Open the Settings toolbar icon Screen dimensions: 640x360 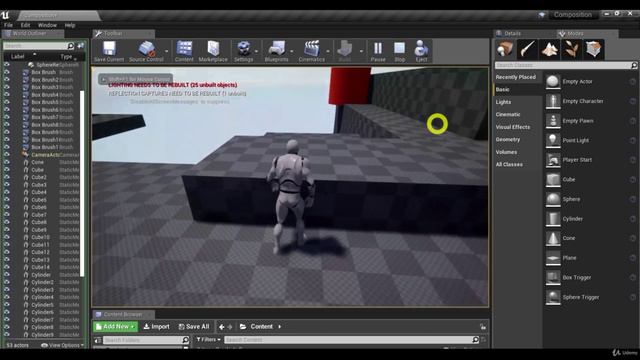pos(244,48)
